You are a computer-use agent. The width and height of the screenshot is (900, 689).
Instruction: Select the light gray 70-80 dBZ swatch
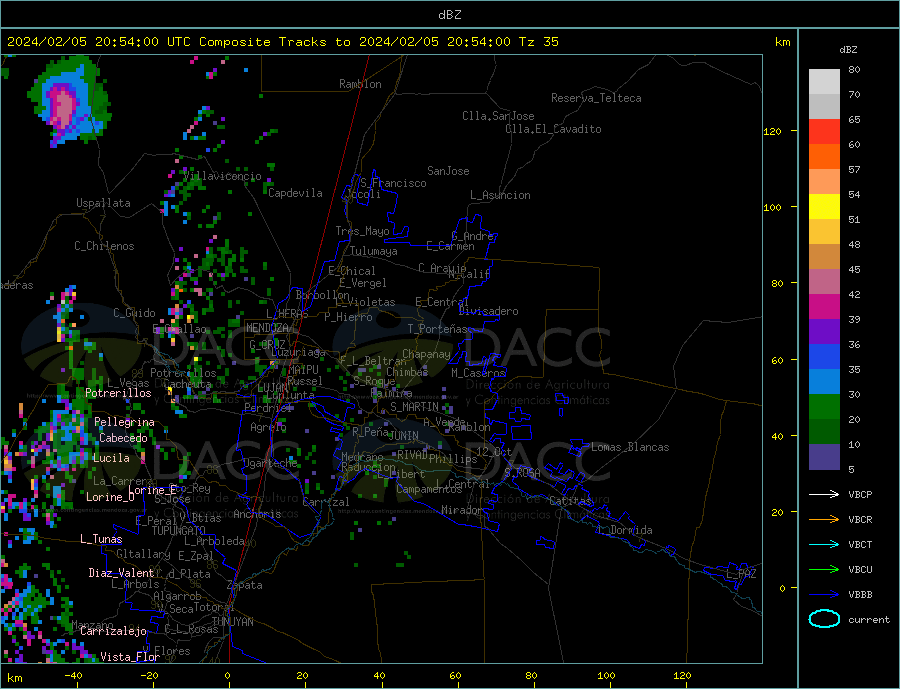(824, 82)
